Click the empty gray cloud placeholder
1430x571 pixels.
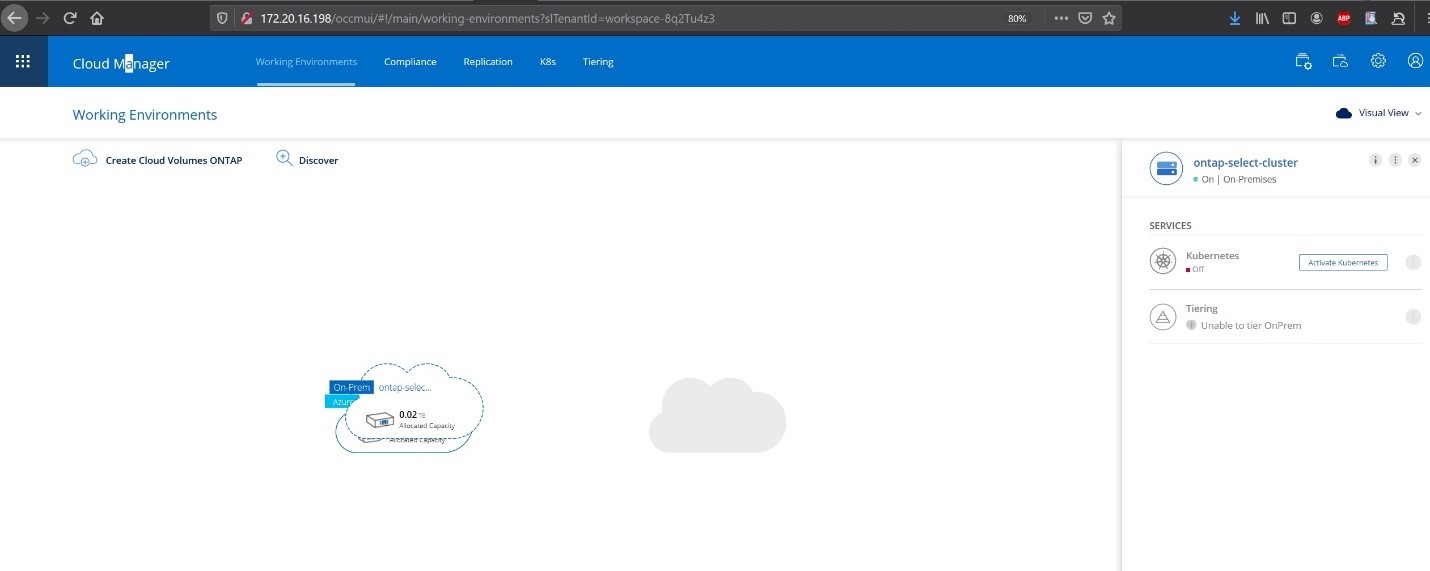click(717, 415)
